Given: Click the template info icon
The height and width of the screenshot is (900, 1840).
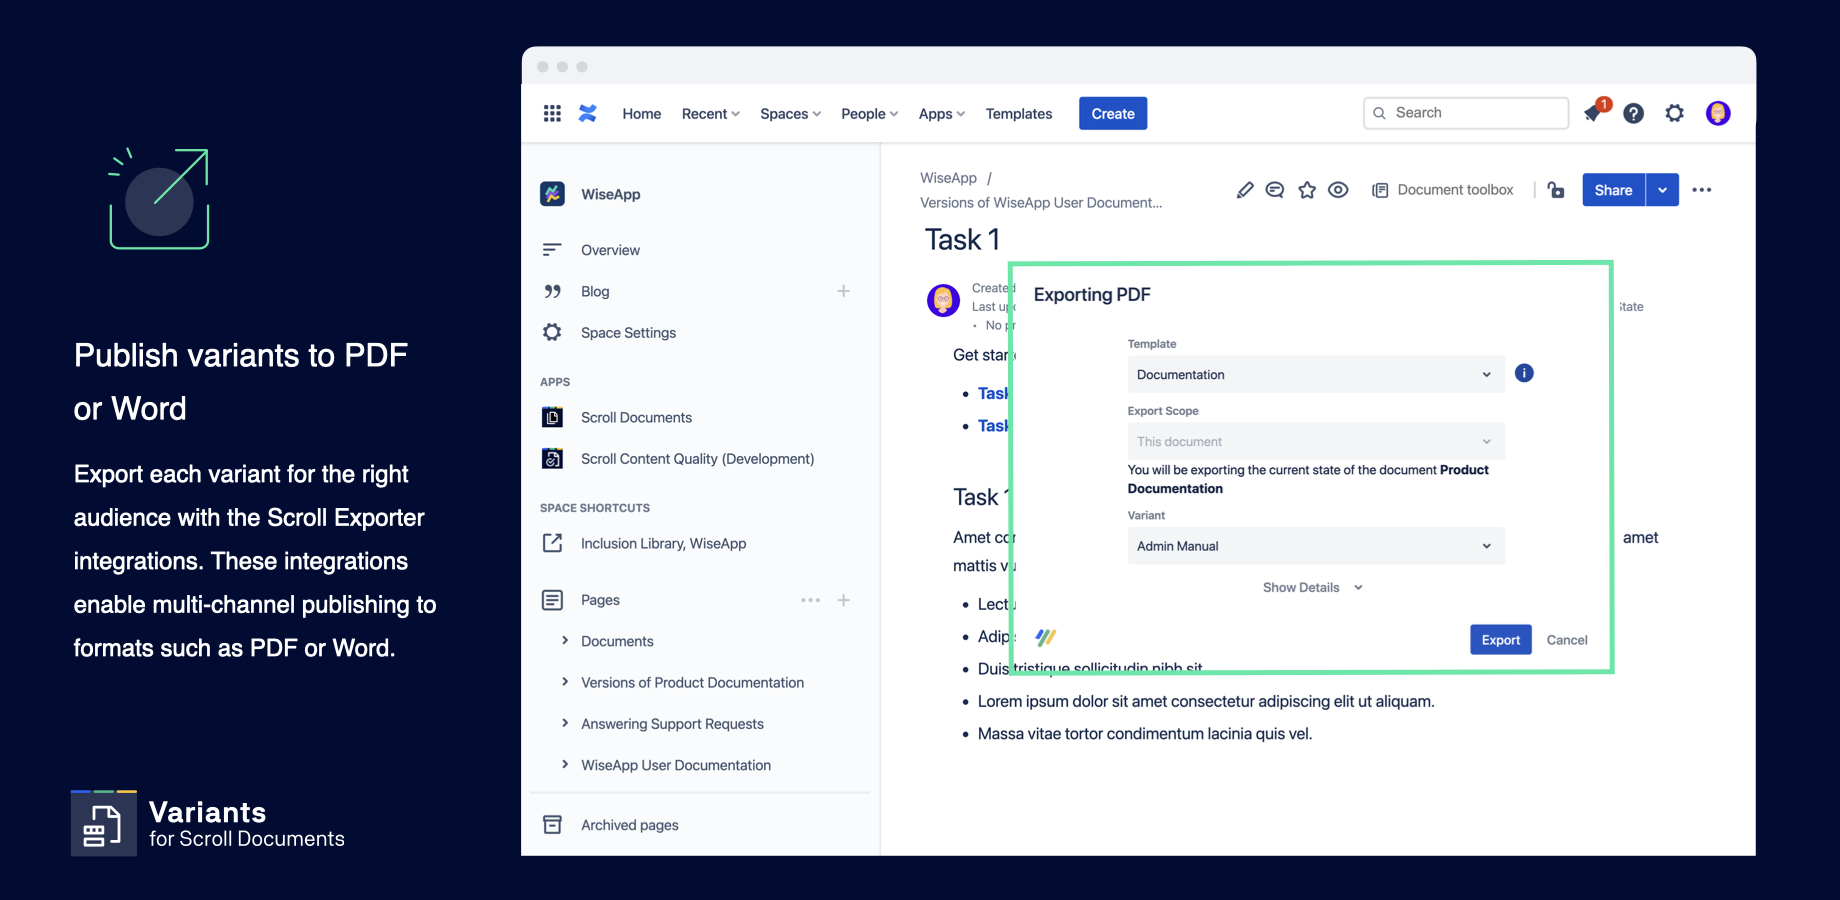Looking at the screenshot, I should [1524, 373].
